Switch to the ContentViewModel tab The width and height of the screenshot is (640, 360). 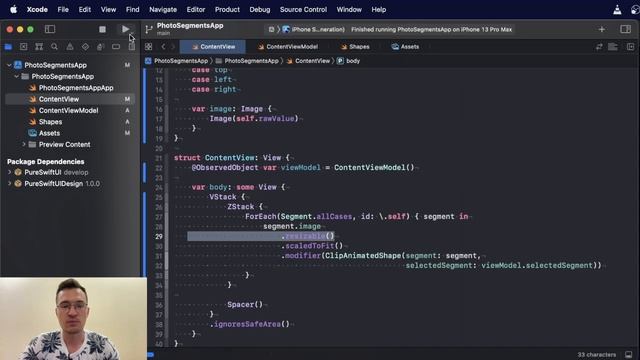[x=288, y=47]
